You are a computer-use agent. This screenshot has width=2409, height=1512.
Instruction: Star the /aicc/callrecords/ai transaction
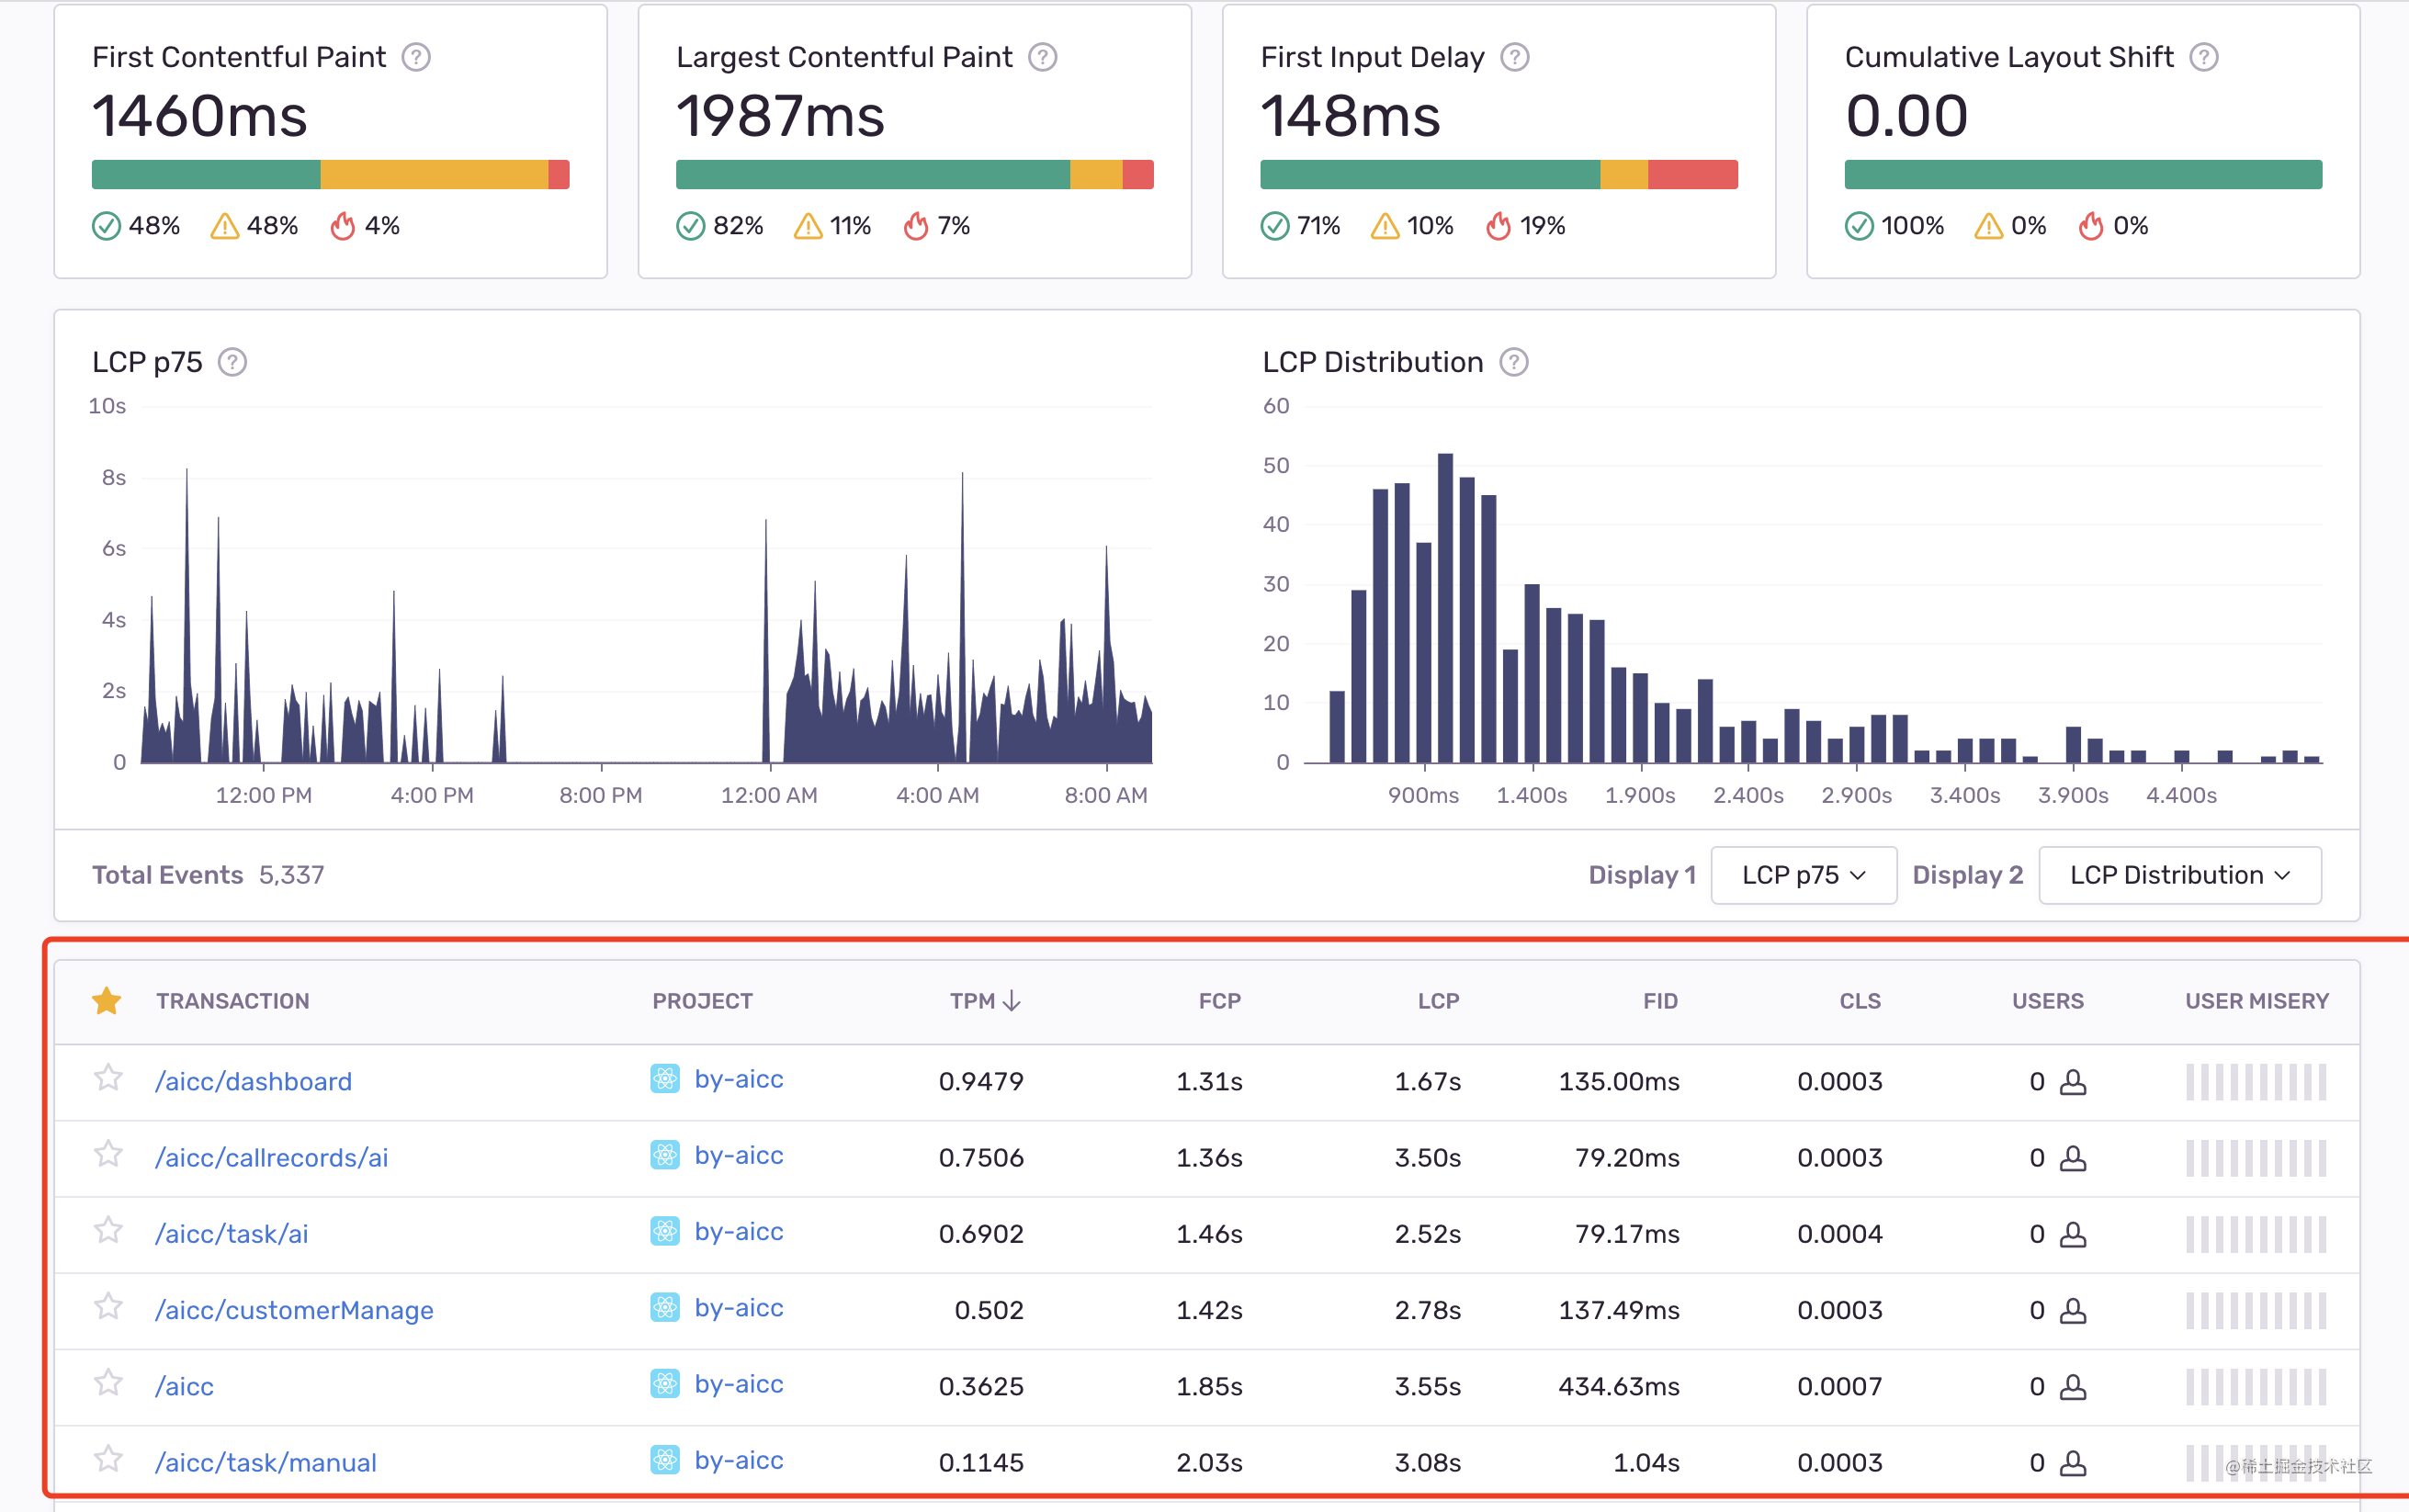click(108, 1154)
